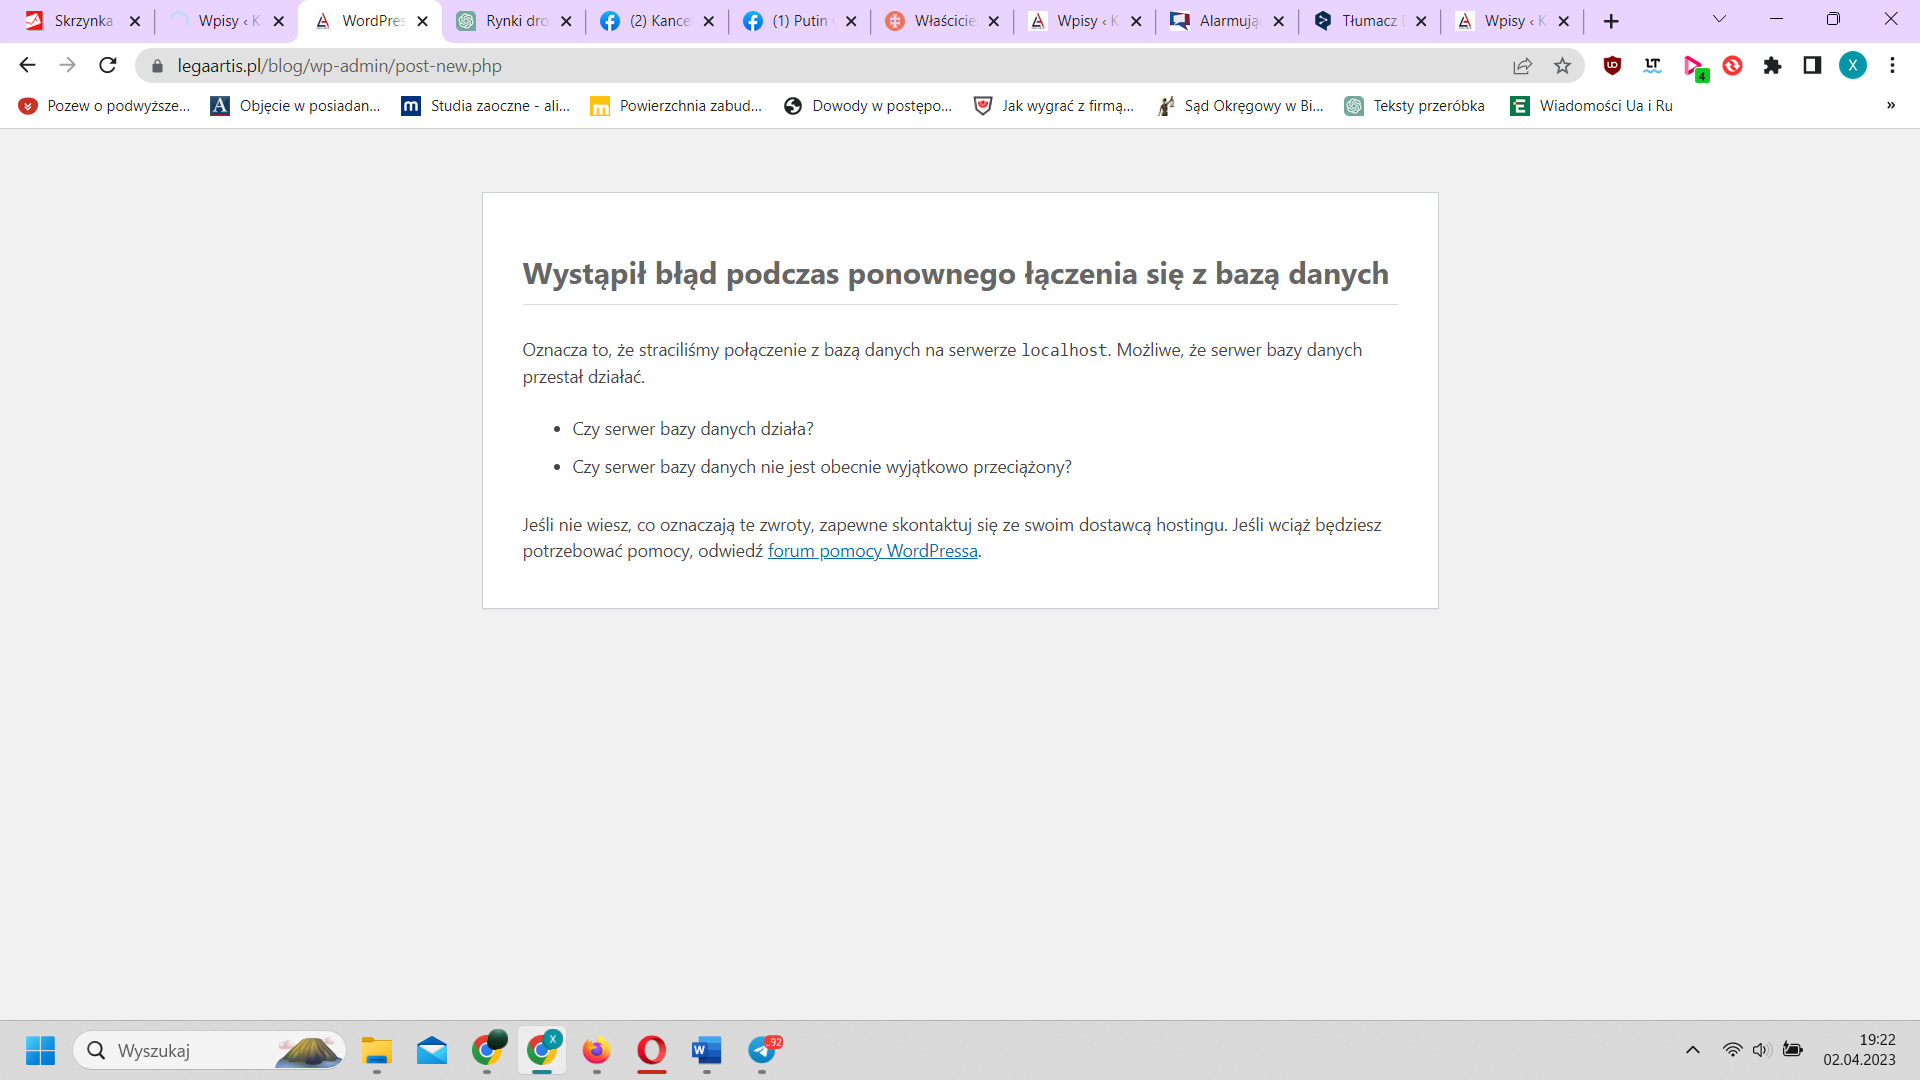Open Telegram from the taskbar

762,1051
